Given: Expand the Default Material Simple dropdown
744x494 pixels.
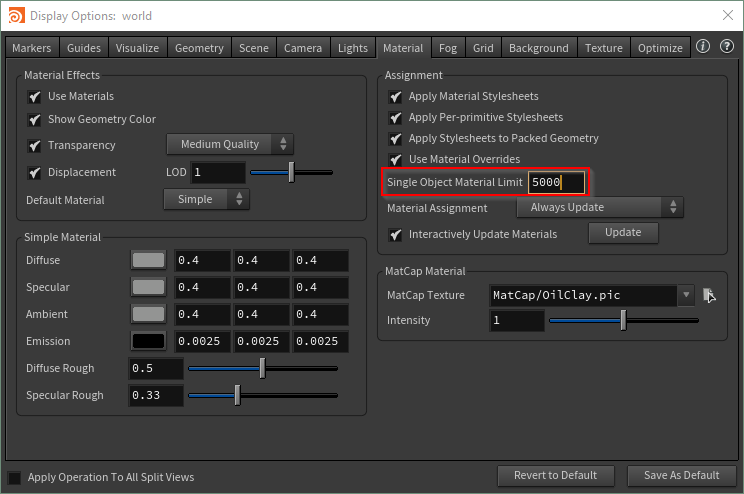Looking at the screenshot, I should tap(206, 199).
